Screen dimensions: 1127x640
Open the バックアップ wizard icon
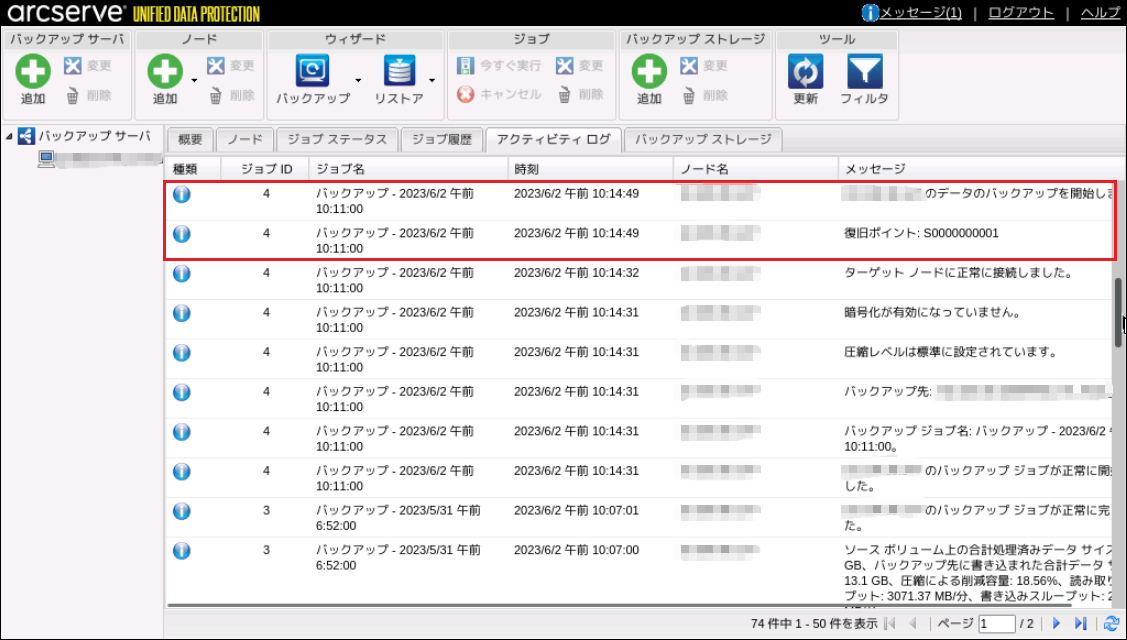coord(312,72)
